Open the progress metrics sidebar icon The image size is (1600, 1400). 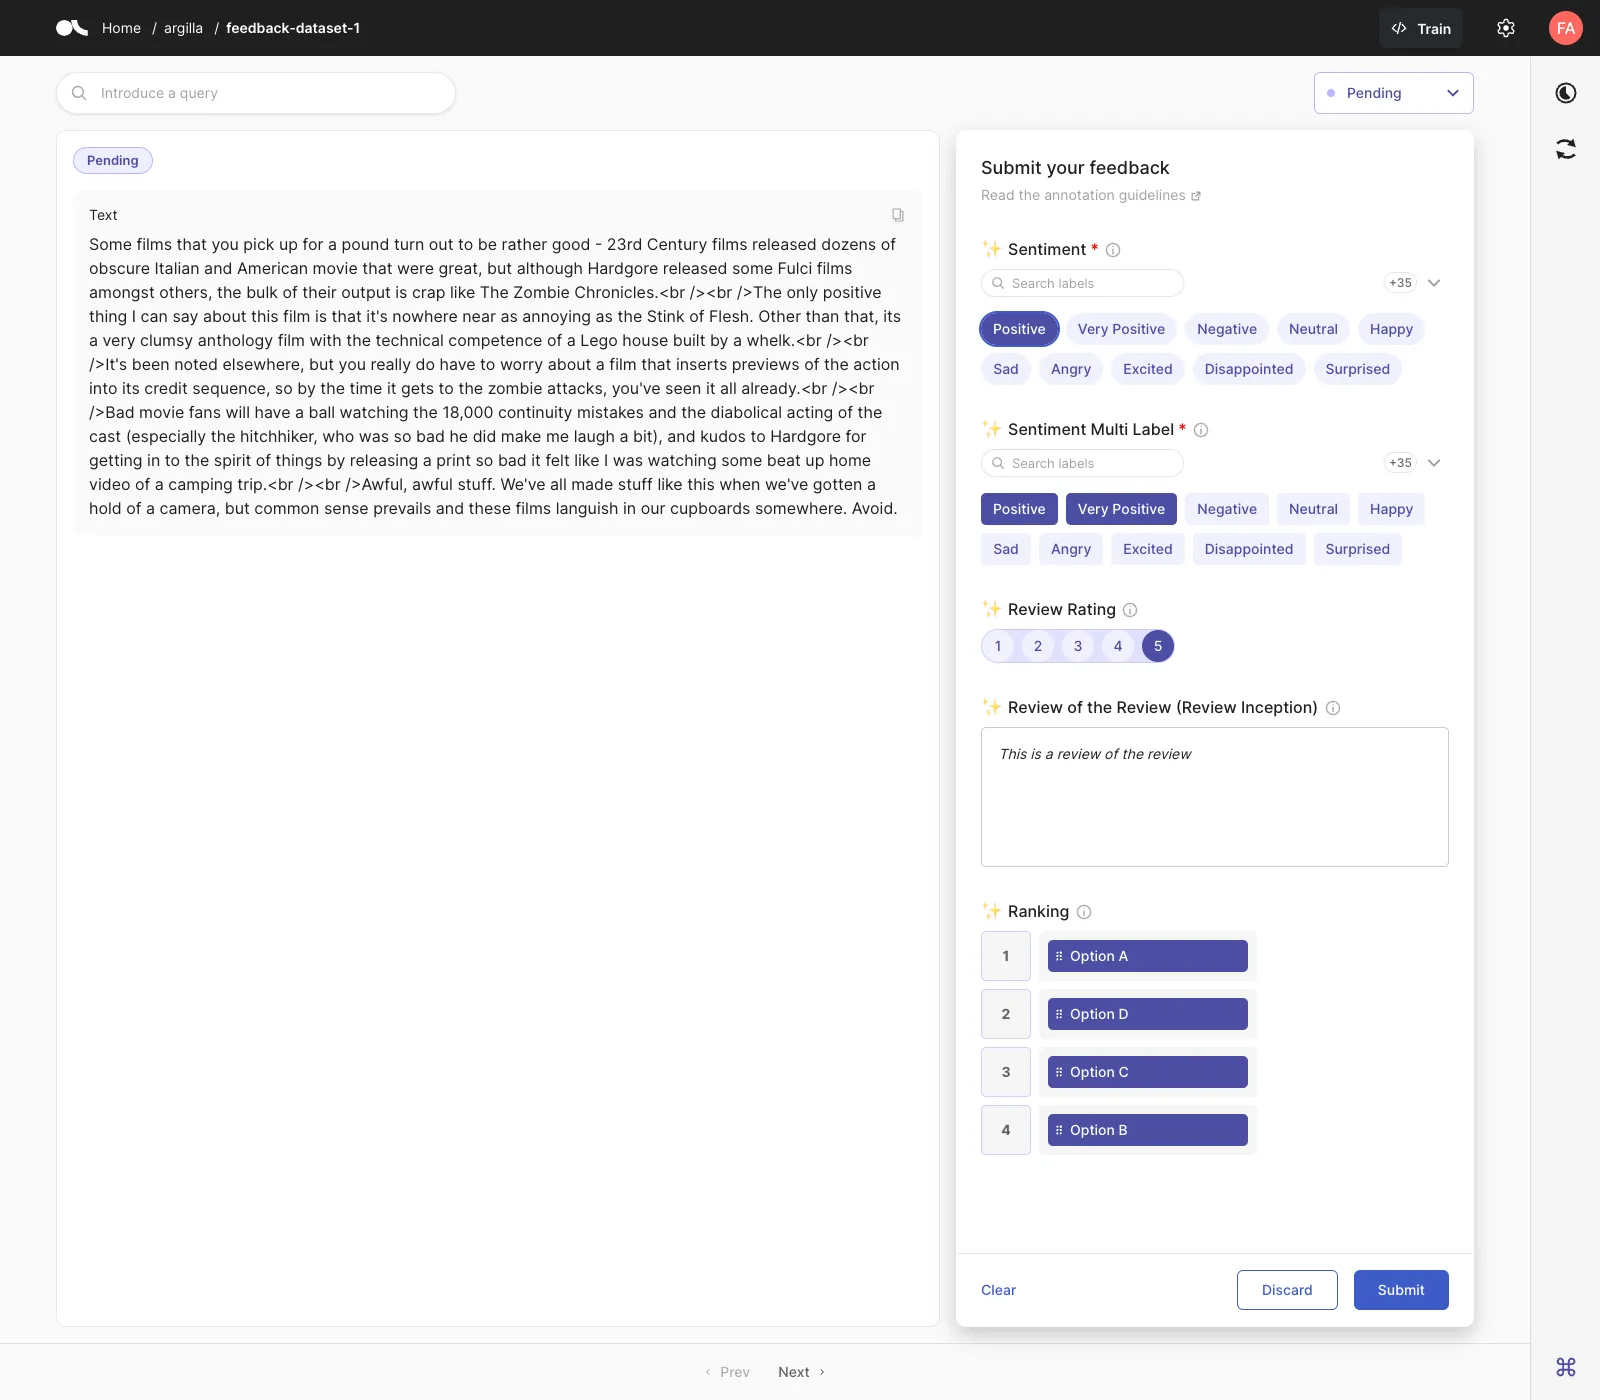point(1566,93)
